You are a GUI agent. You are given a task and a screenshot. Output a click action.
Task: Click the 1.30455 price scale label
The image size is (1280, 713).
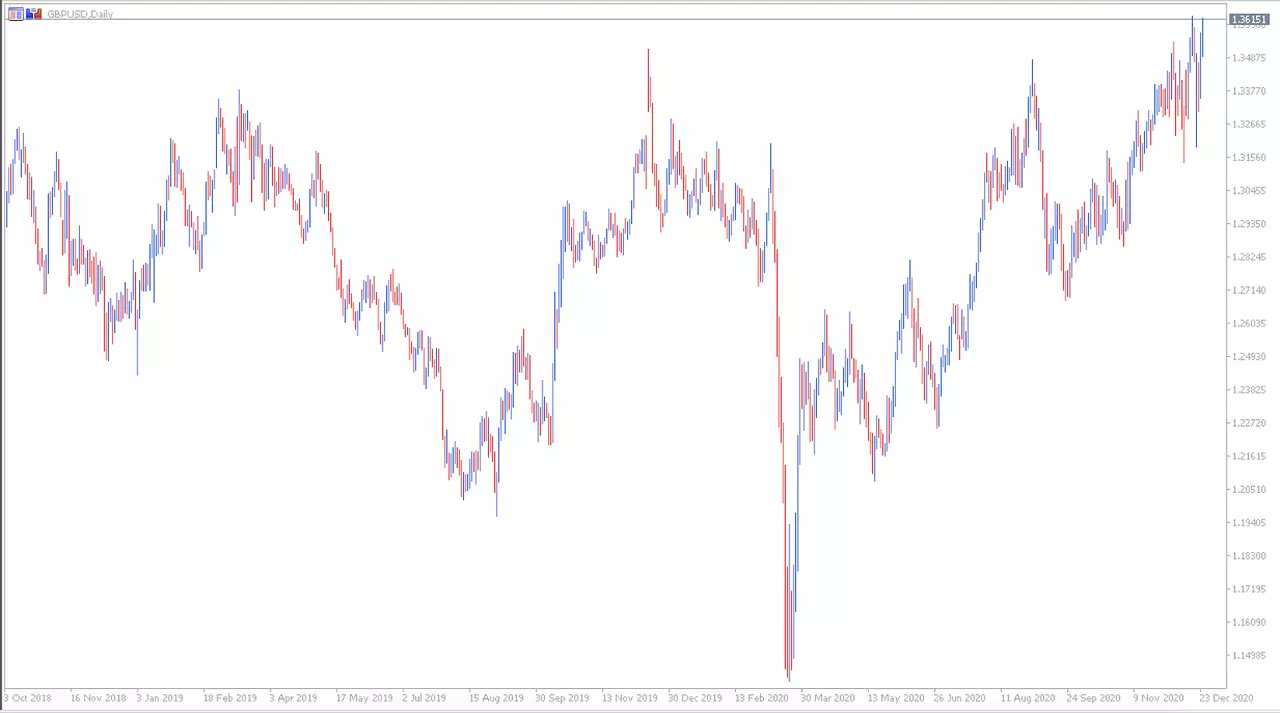(x=1250, y=190)
